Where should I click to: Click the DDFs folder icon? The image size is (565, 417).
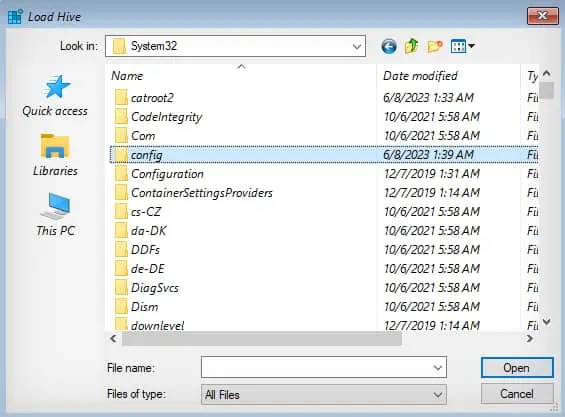pos(121,250)
